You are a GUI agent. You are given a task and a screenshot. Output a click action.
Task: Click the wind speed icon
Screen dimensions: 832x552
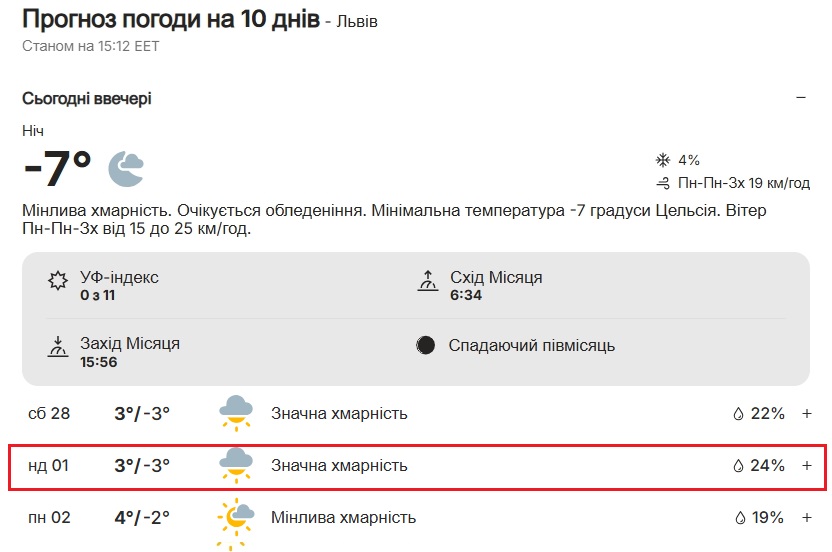[662, 183]
